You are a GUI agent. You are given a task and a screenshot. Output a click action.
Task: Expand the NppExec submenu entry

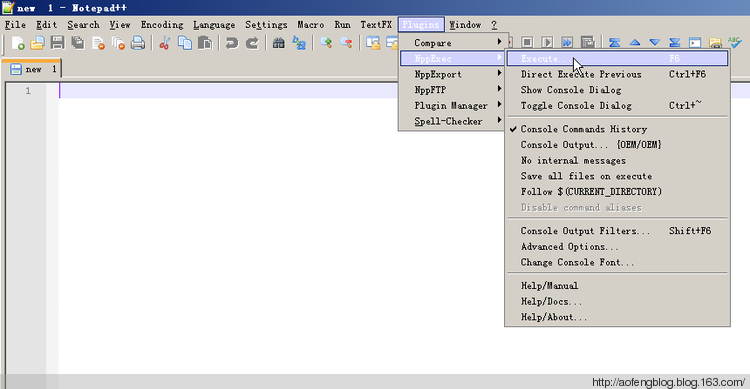[x=452, y=59]
